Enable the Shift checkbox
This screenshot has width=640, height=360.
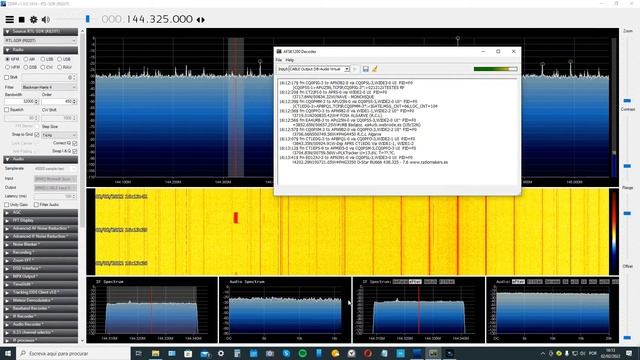click(x=7, y=77)
